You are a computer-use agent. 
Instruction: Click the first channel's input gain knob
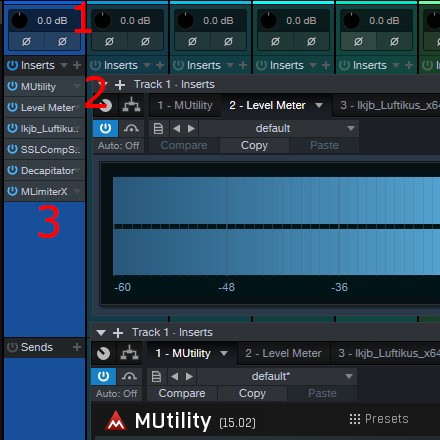tap(20, 20)
